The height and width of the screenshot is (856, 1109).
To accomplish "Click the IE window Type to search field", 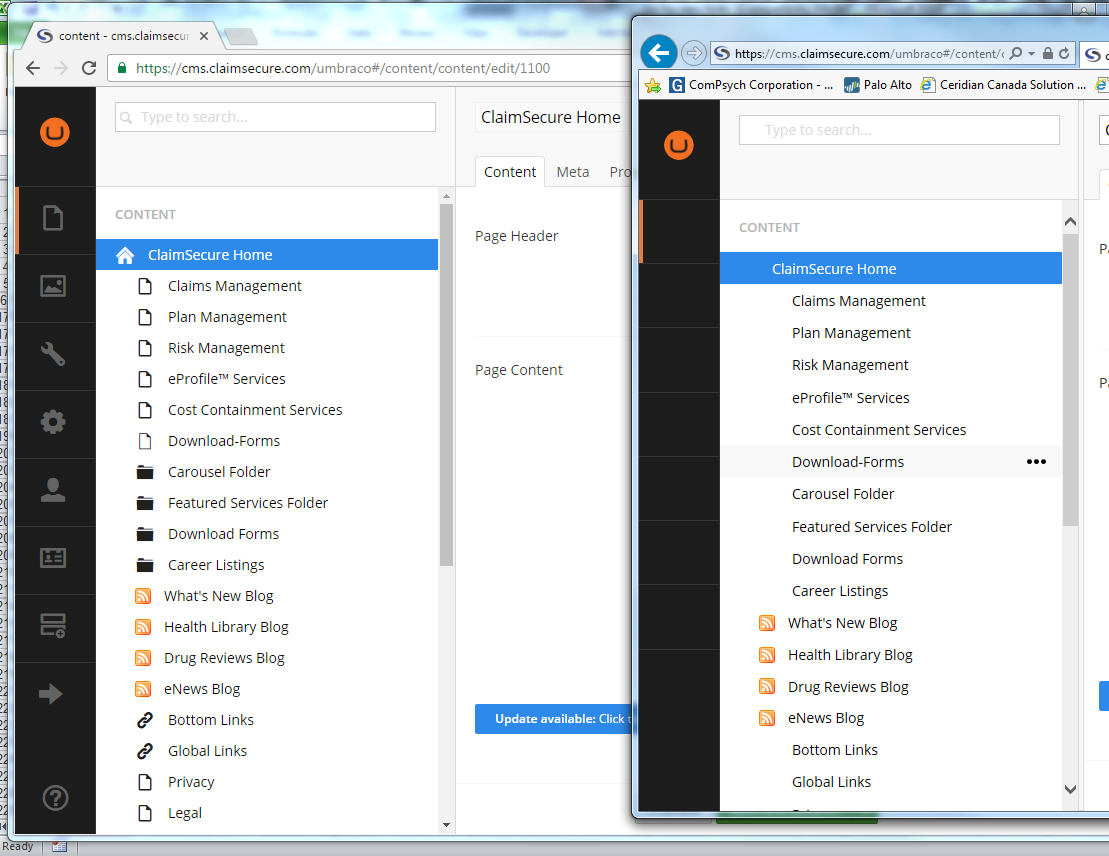I will (899, 130).
